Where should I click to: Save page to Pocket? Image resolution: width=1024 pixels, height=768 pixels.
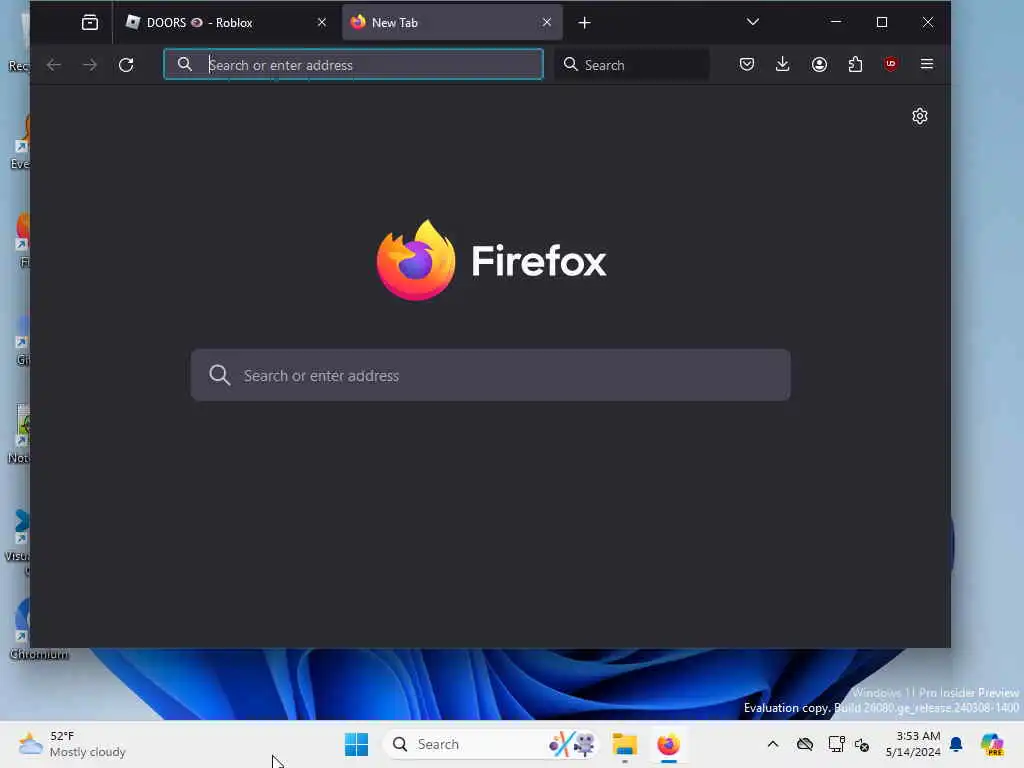tap(747, 64)
